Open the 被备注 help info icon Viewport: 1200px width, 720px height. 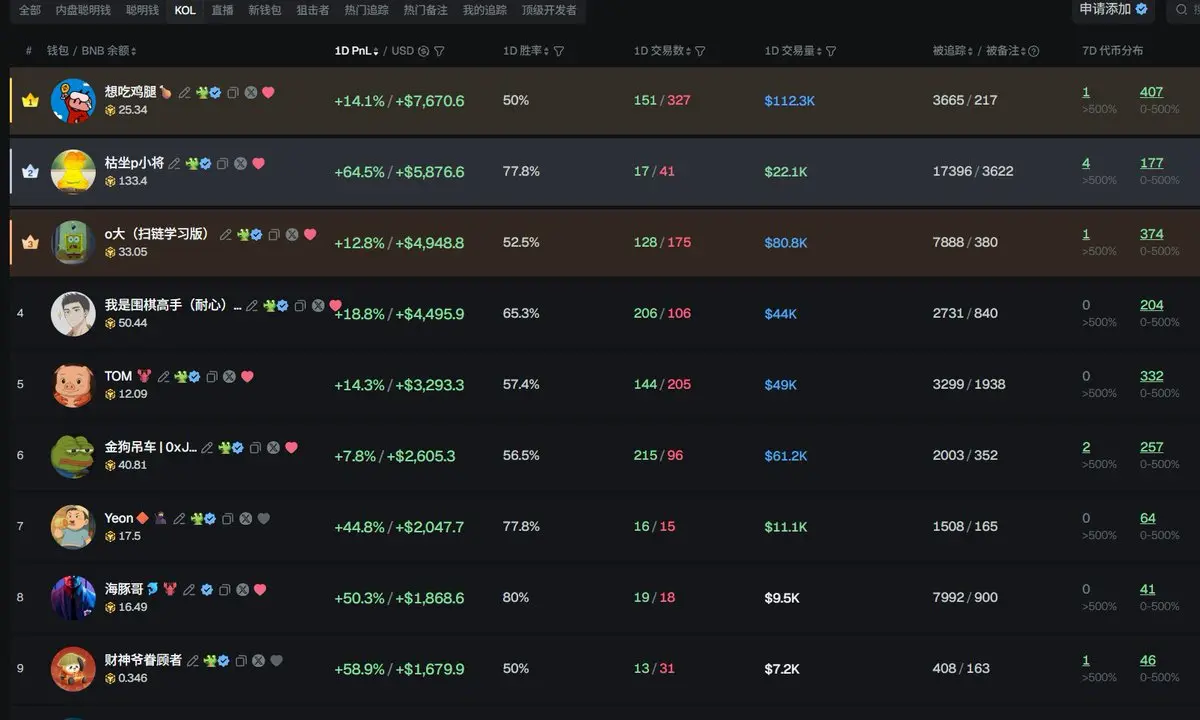1034,51
